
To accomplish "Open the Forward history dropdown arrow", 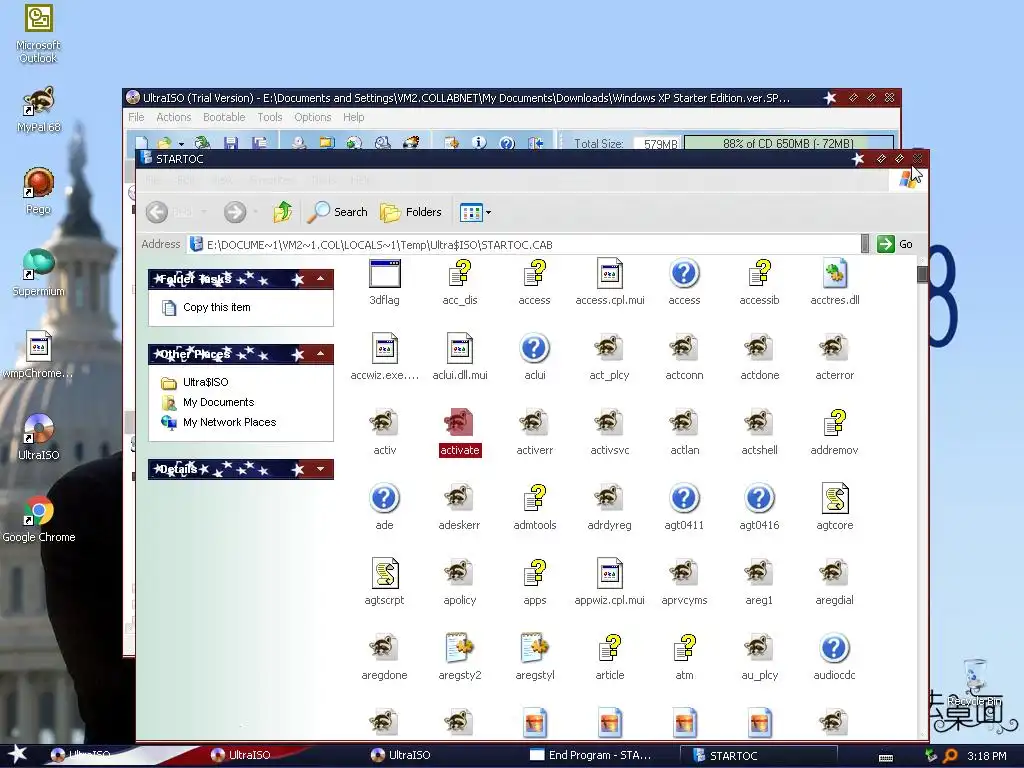I will coord(255,212).
